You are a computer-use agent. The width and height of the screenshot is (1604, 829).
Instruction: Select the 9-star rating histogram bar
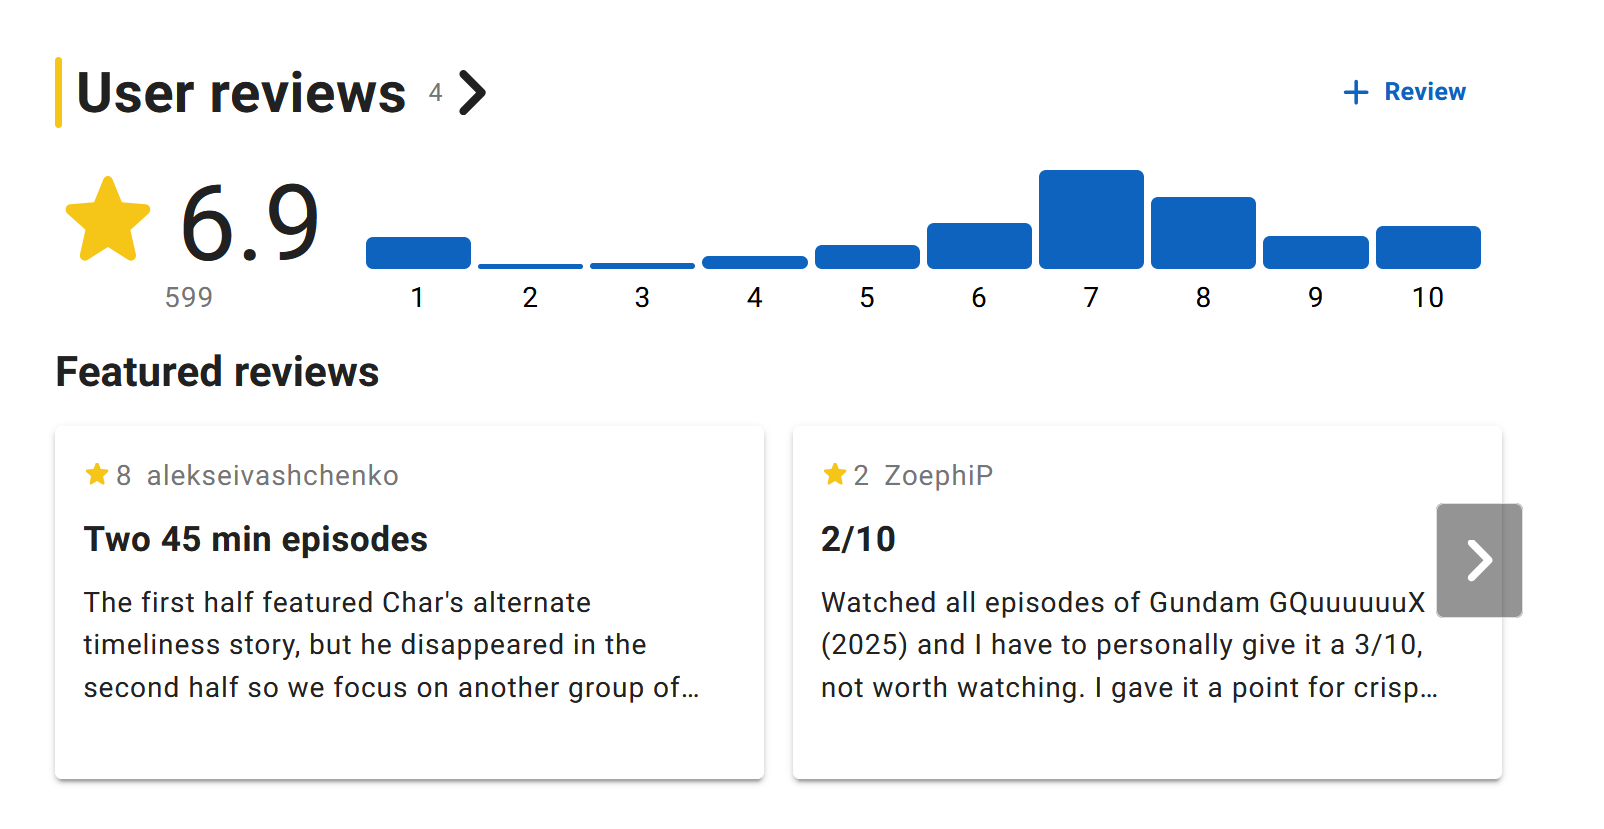(x=1315, y=252)
